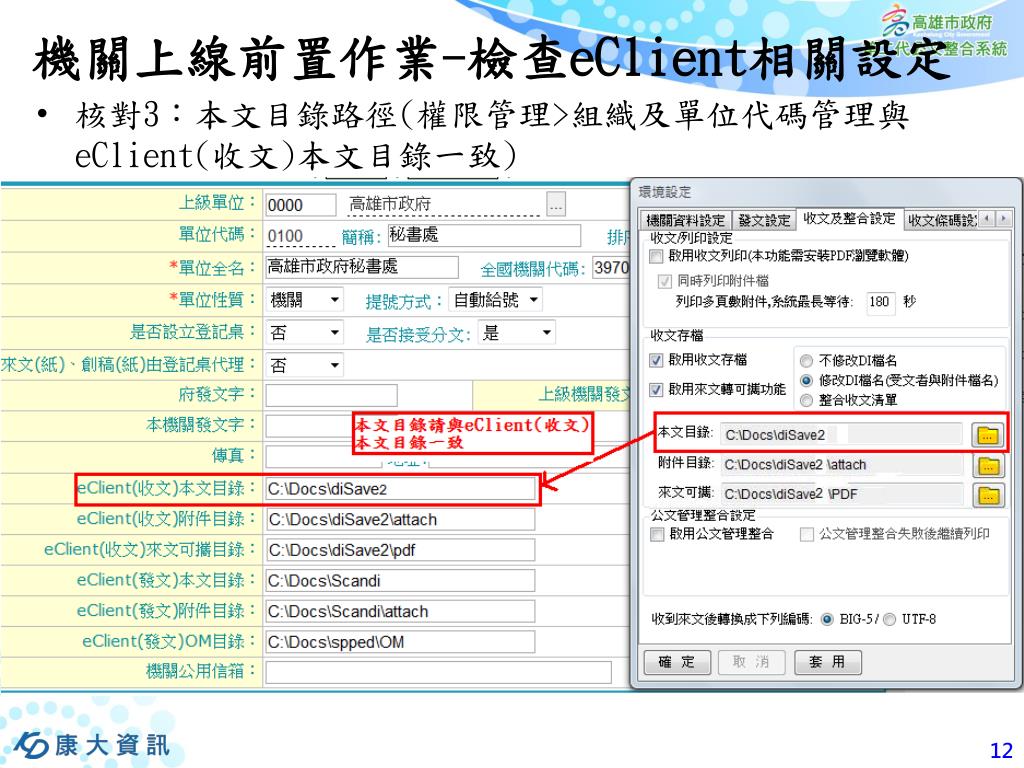
Task: Click the 取消 button
Action: click(x=751, y=662)
